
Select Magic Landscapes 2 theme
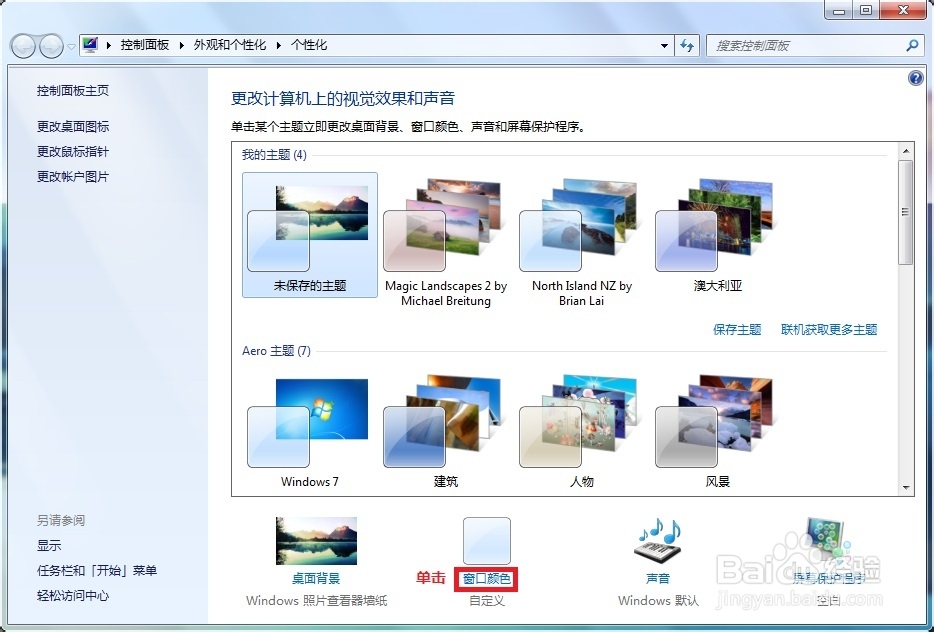(446, 242)
